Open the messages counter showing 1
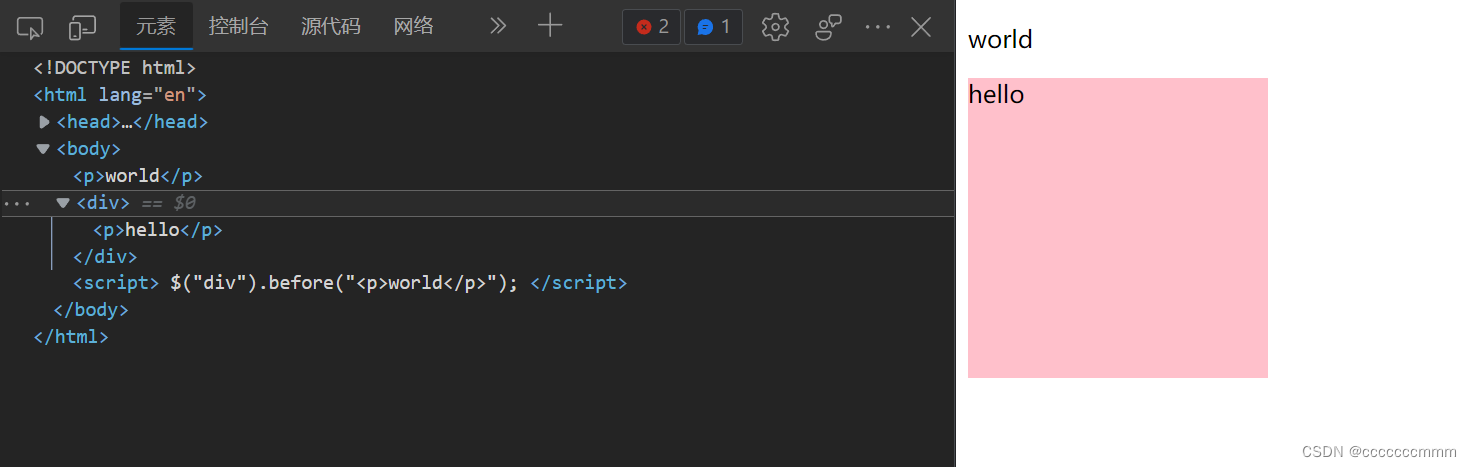The height and width of the screenshot is (467, 1472). pos(713,27)
